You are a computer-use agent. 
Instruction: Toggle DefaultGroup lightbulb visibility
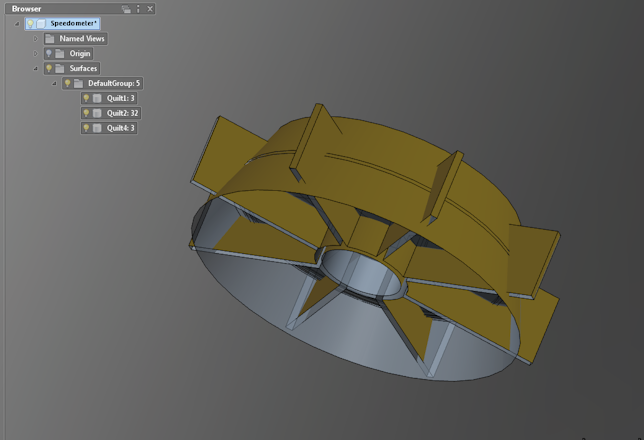pyautogui.click(x=67, y=83)
